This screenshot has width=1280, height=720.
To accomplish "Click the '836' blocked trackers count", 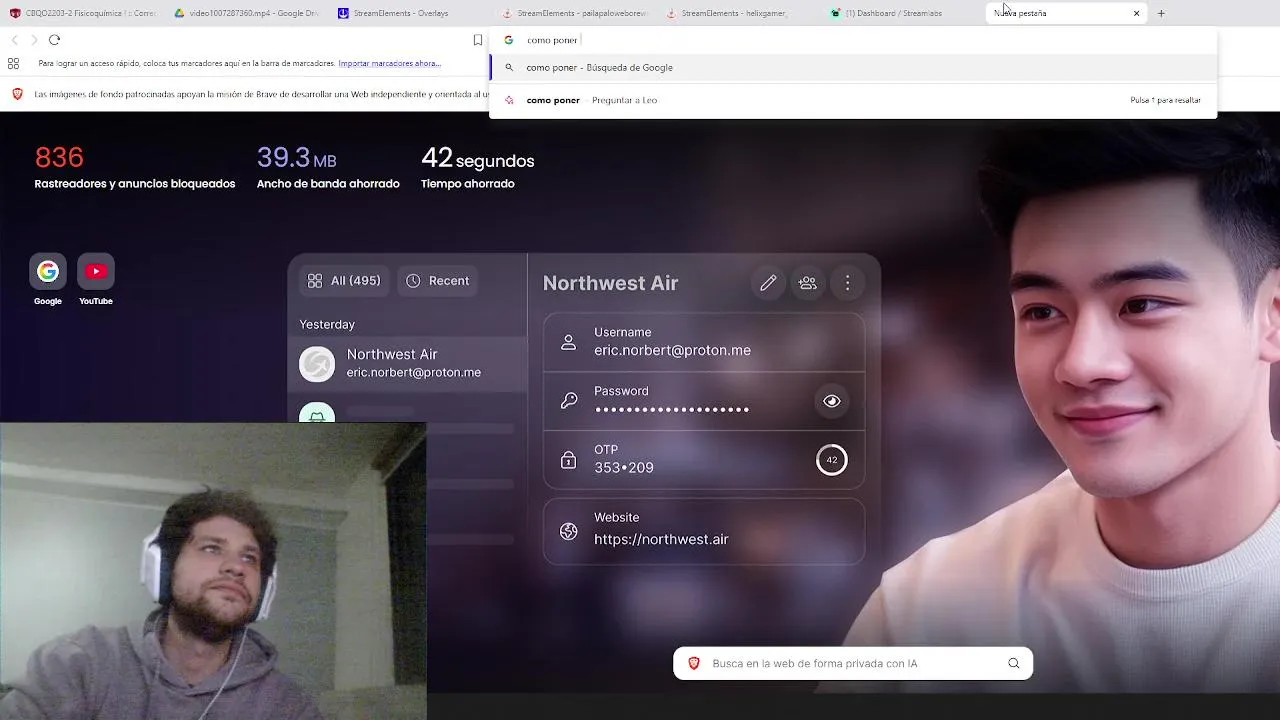I will tap(59, 158).
